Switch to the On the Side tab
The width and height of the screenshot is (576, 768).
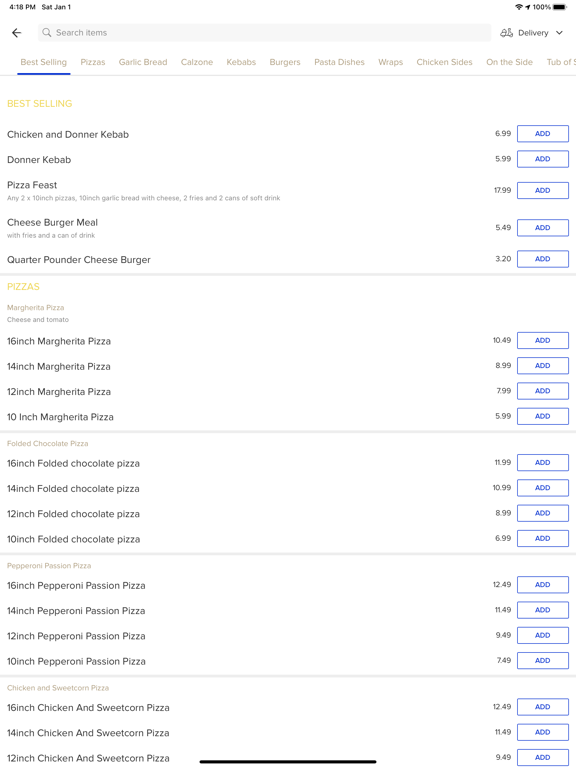509,62
